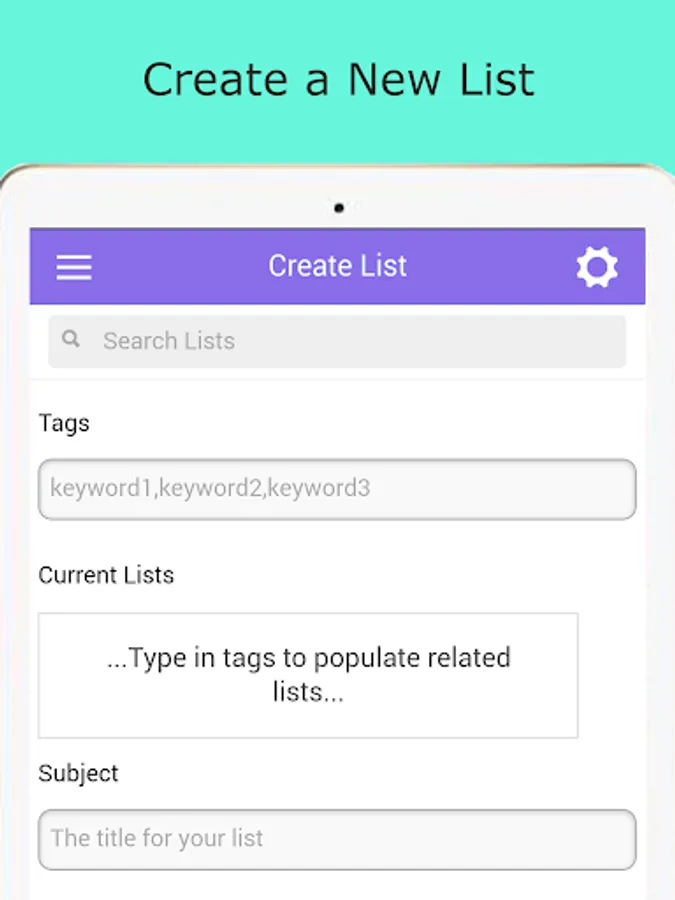
Task: Open the hamburger navigation menu
Action: [x=74, y=266]
